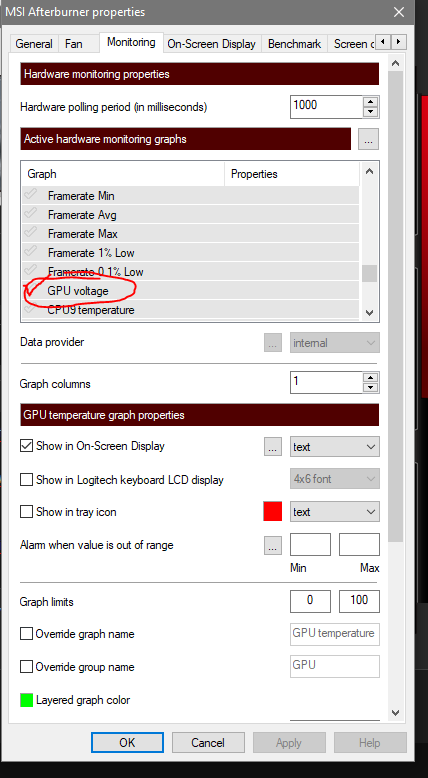Viewport: 428px width, 778px height.
Task: Switch to the Fan tab
Action: (73, 44)
